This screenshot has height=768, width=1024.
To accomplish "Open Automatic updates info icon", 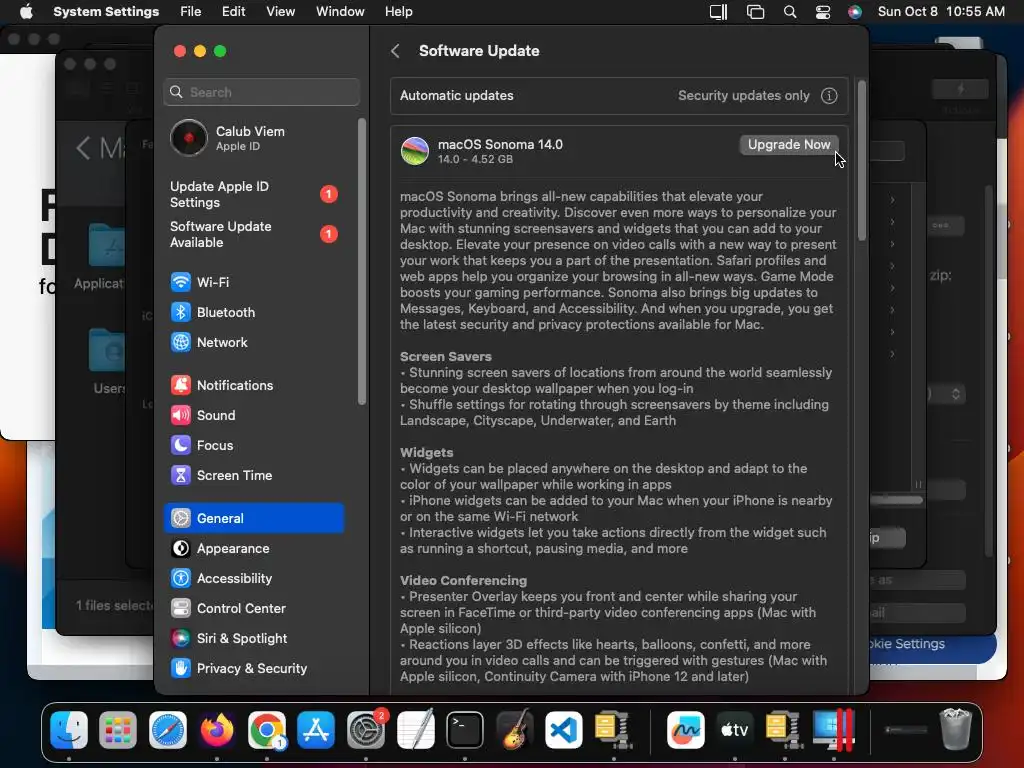I will coord(829,96).
